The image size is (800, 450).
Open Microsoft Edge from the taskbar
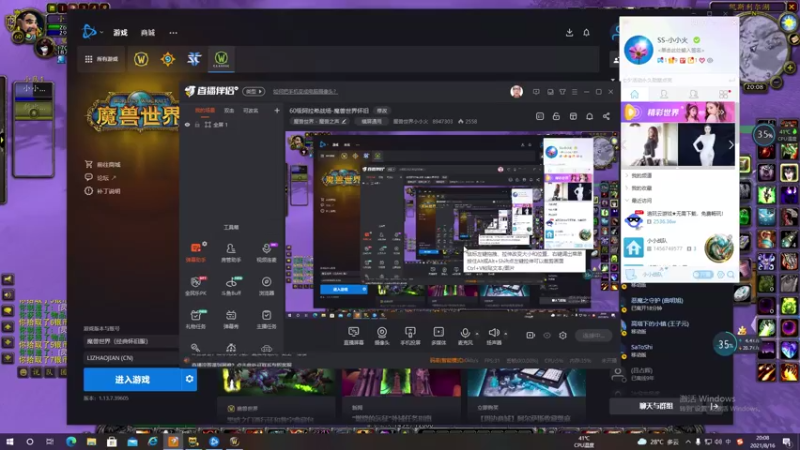coord(71,441)
